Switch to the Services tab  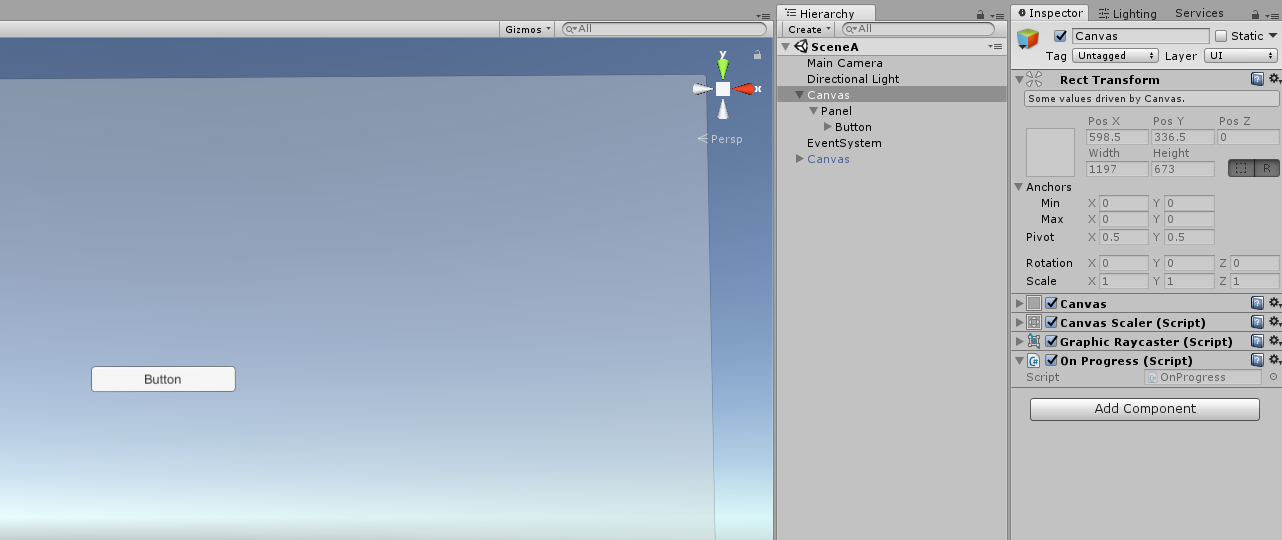tap(1199, 14)
